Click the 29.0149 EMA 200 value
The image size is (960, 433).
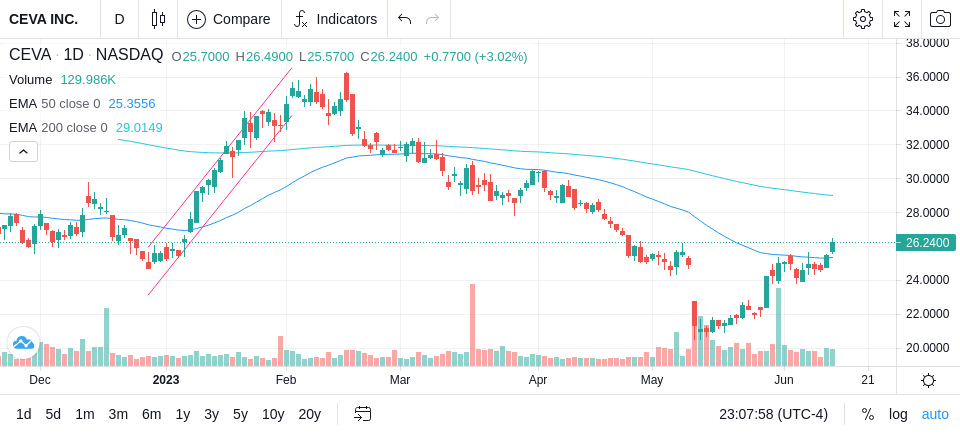139,127
